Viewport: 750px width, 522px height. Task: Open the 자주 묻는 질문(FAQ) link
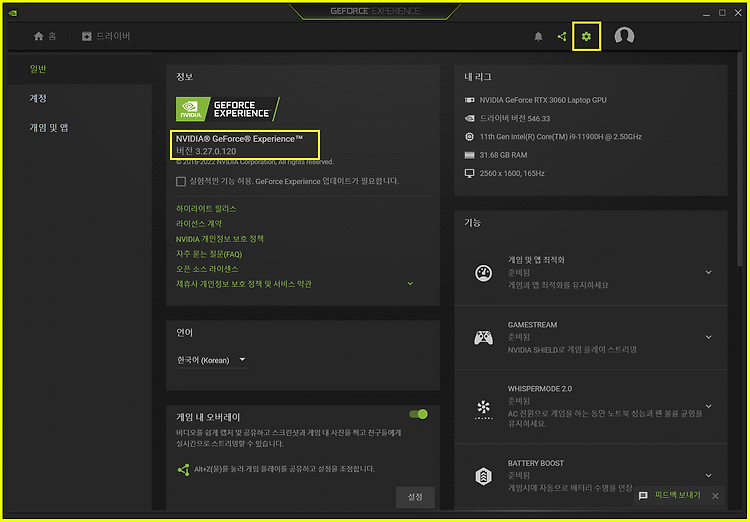tap(209, 254)
